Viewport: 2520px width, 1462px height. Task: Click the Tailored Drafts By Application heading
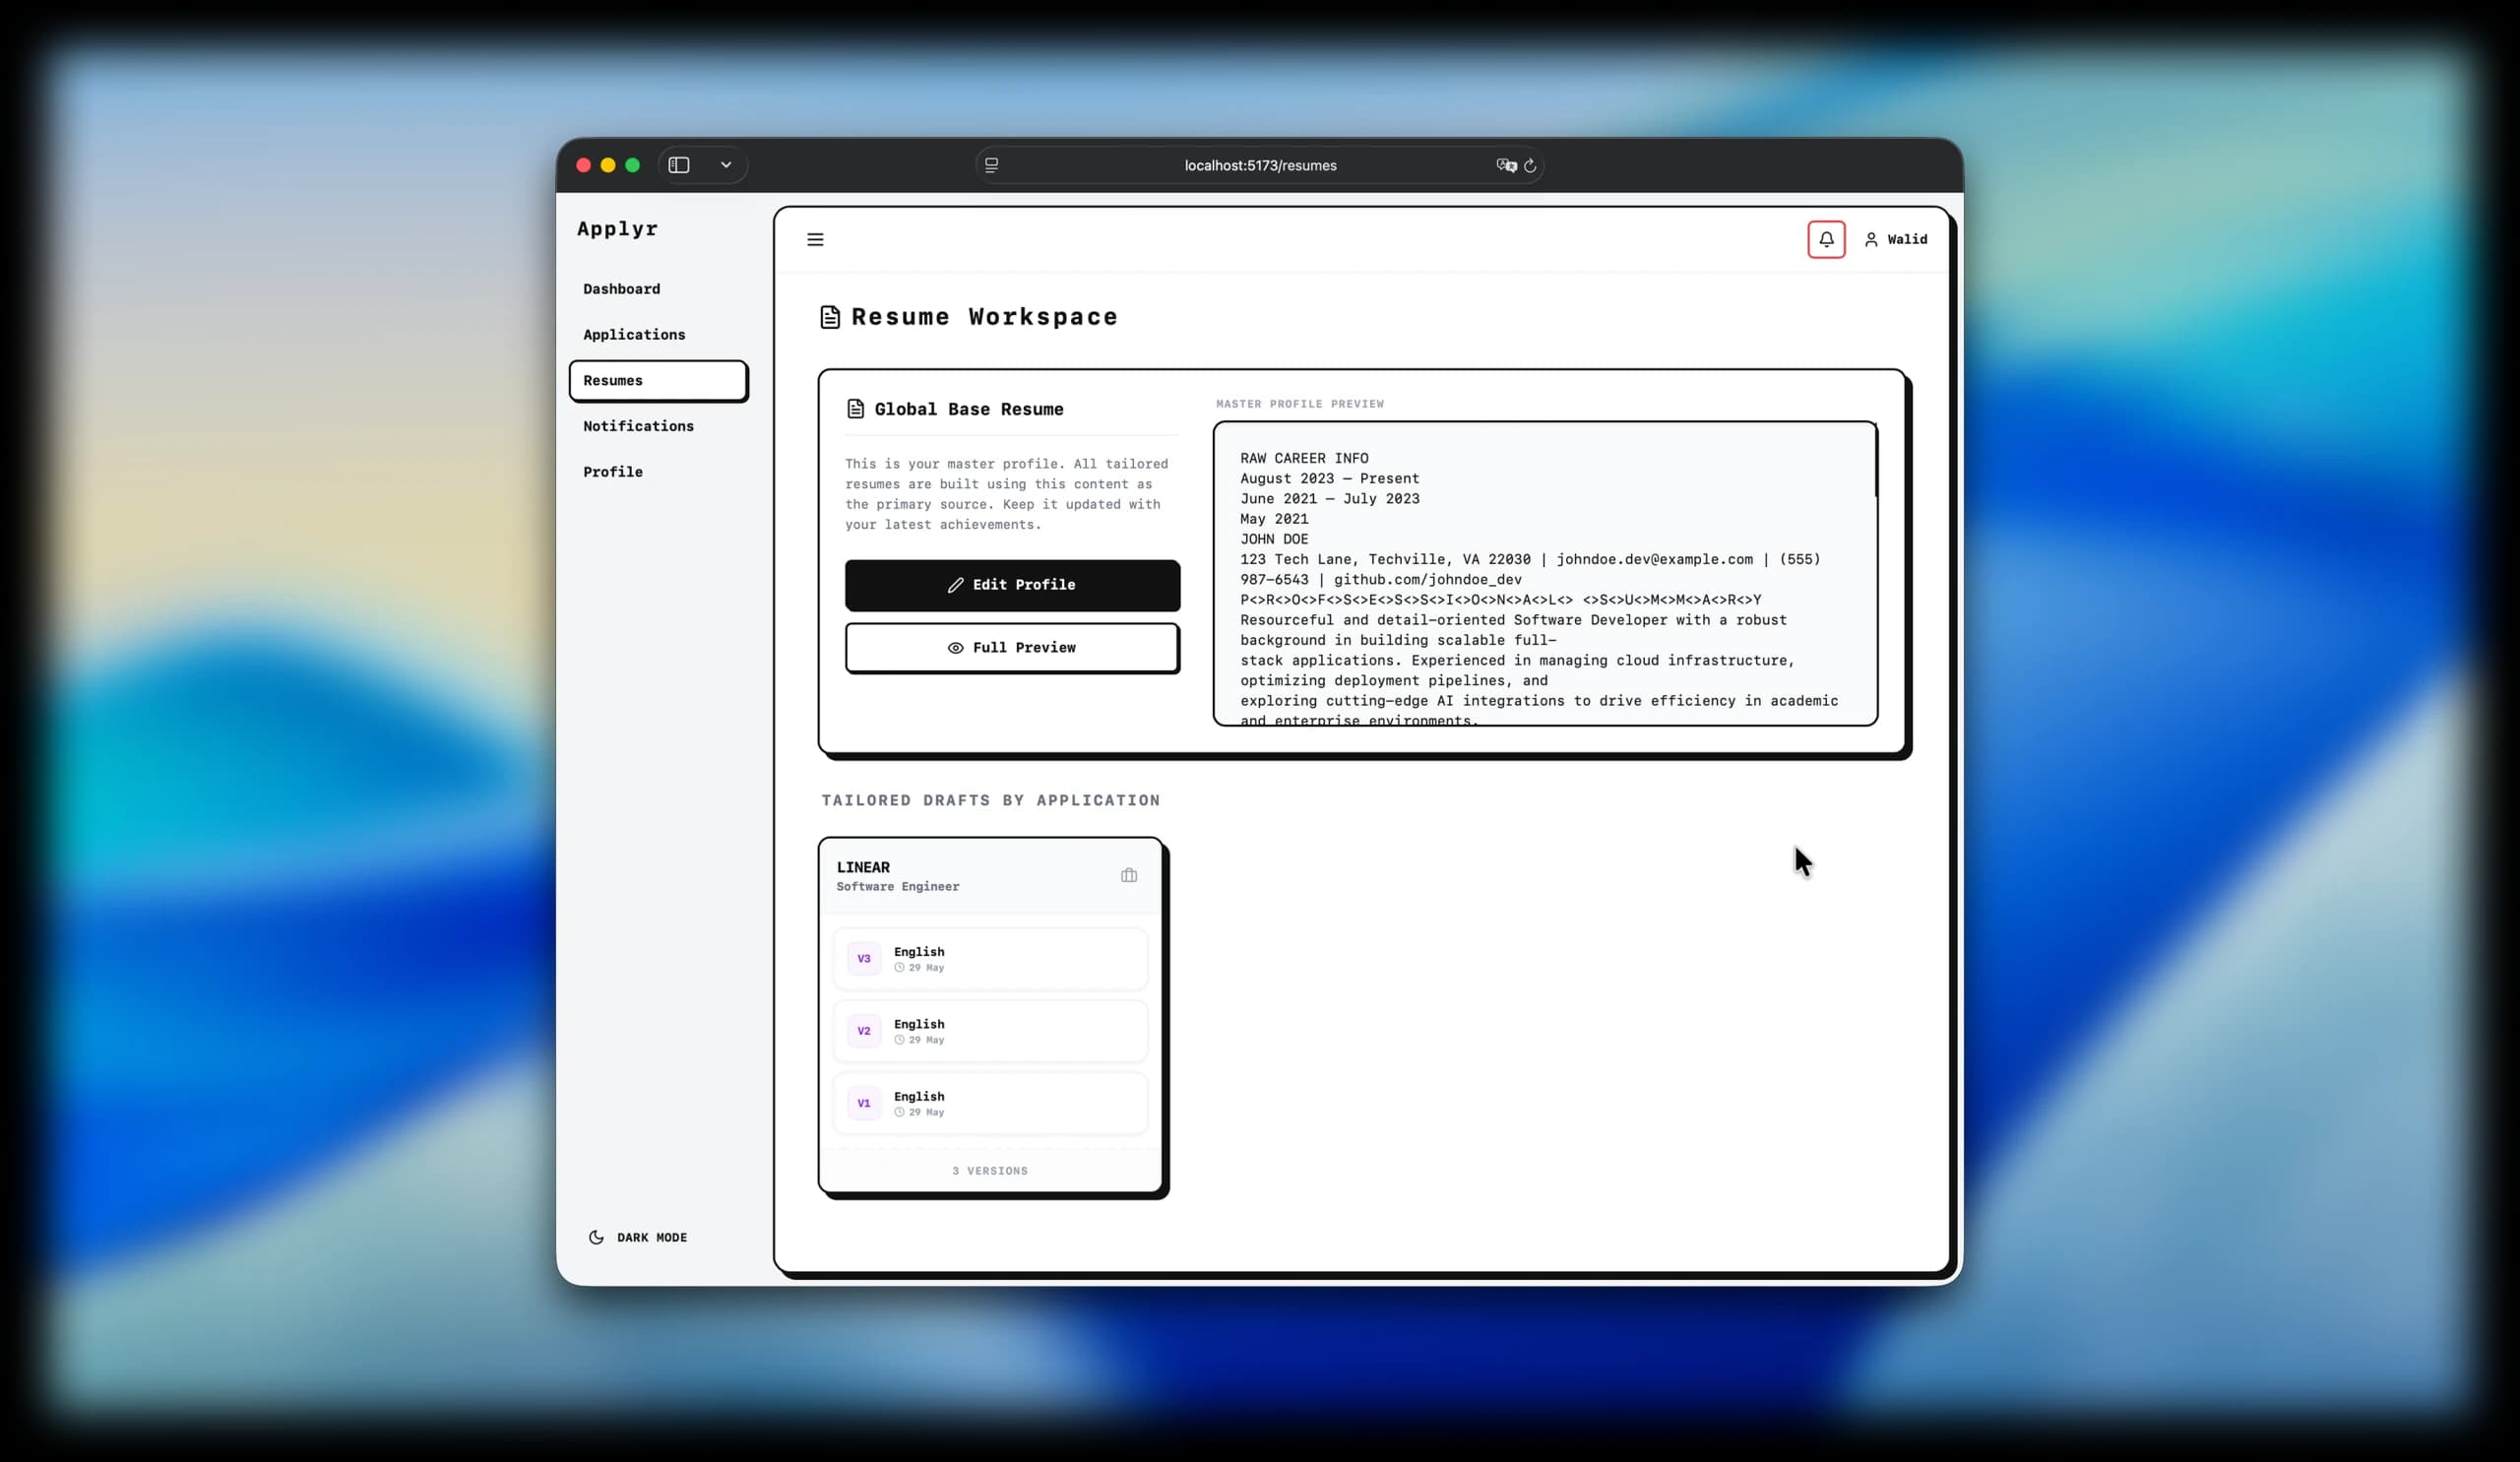point(991,800)
